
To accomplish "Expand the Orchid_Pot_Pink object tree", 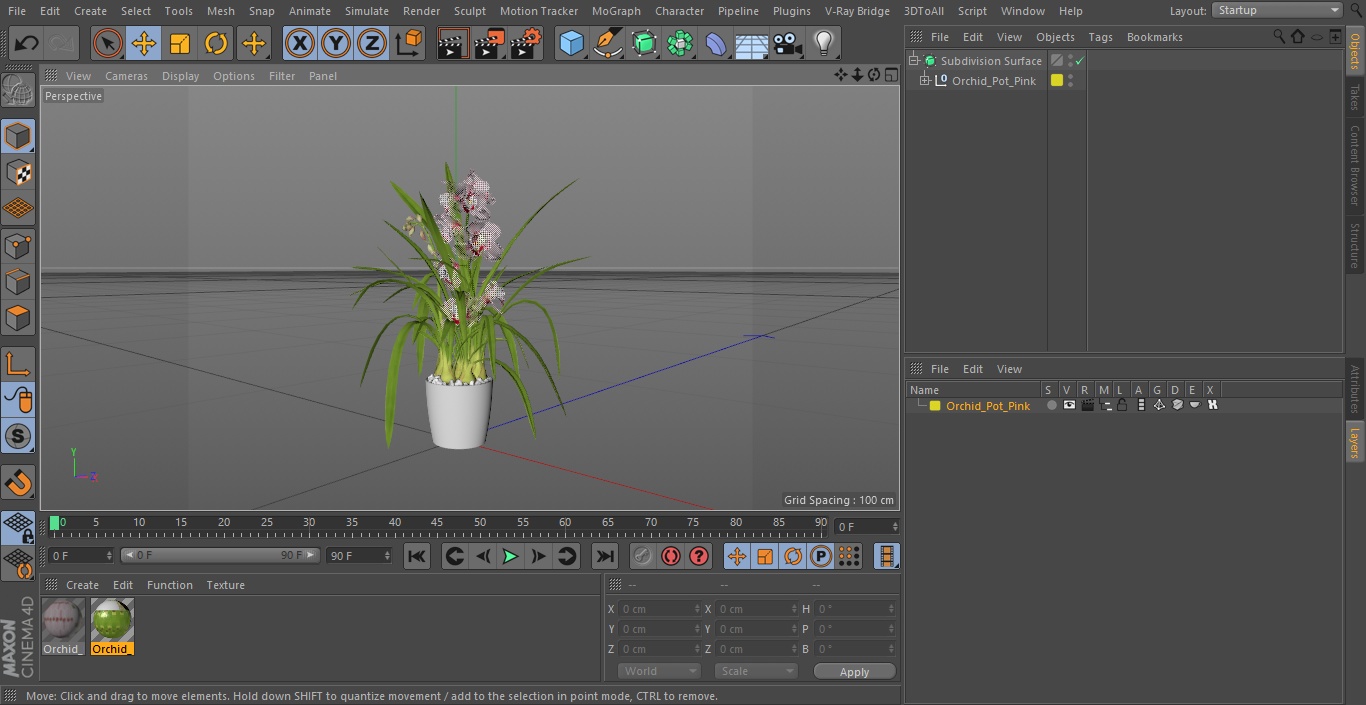I will click(925, 80).
